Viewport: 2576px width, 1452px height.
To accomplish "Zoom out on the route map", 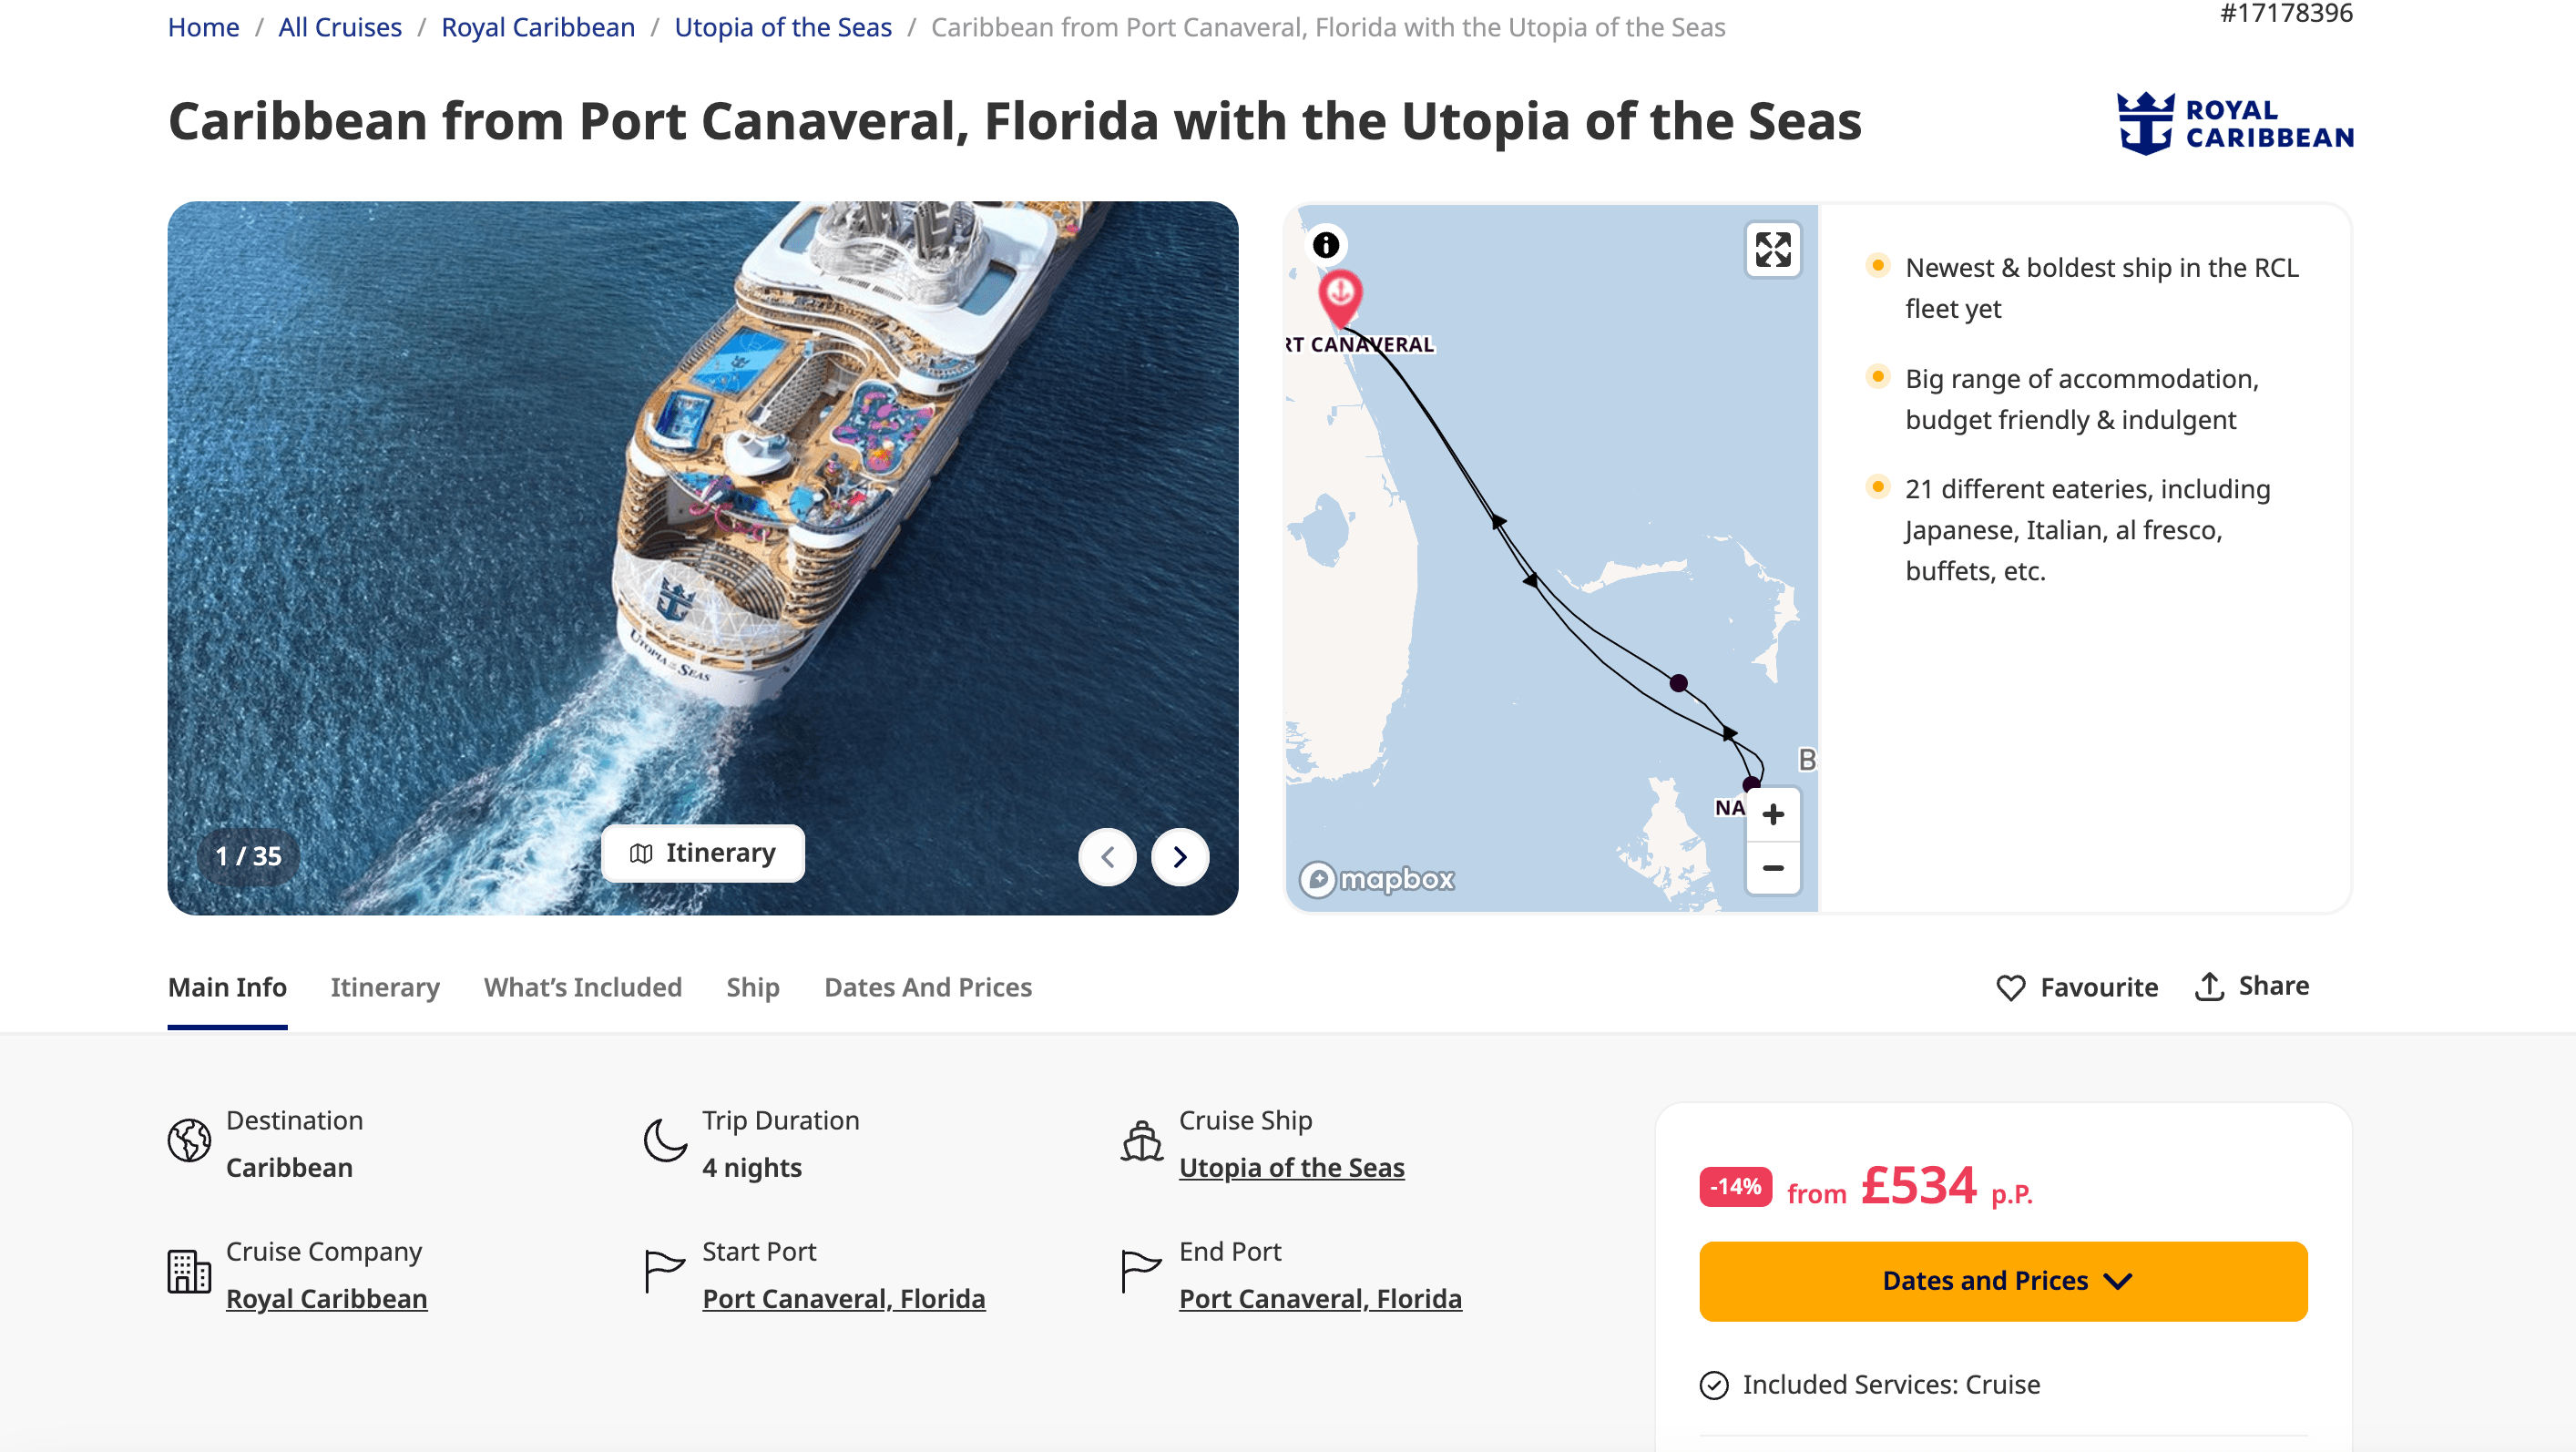I will tap(1772, 868).
